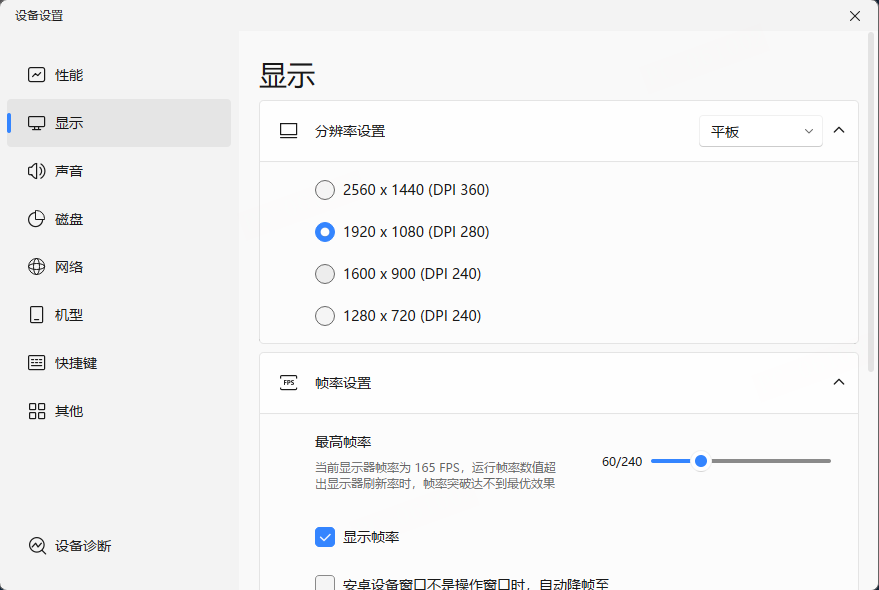Click the FPS icon in frame rate settings
Image resolution: width=879 pixels, height=590 pixels.
[287, 382]
